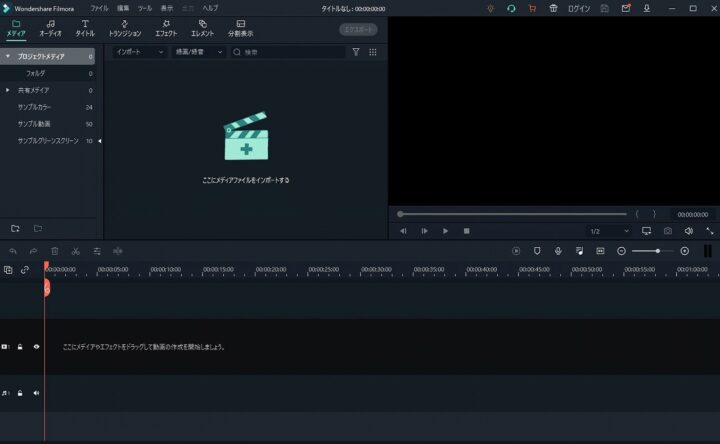This screenshot has width=720, height=444.
Task: Click the microphone voiceover record icon
Action: pyautogui.click(x=558, y=251)
